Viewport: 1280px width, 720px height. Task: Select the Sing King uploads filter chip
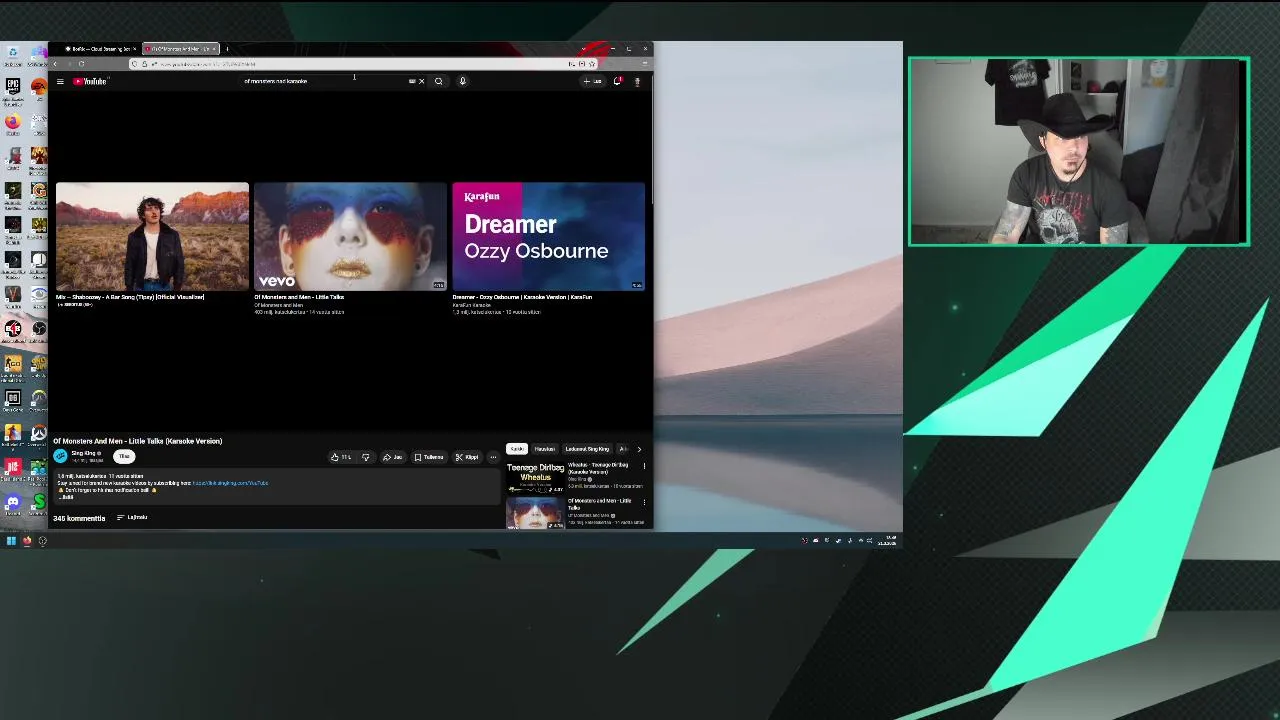[587, 449]
